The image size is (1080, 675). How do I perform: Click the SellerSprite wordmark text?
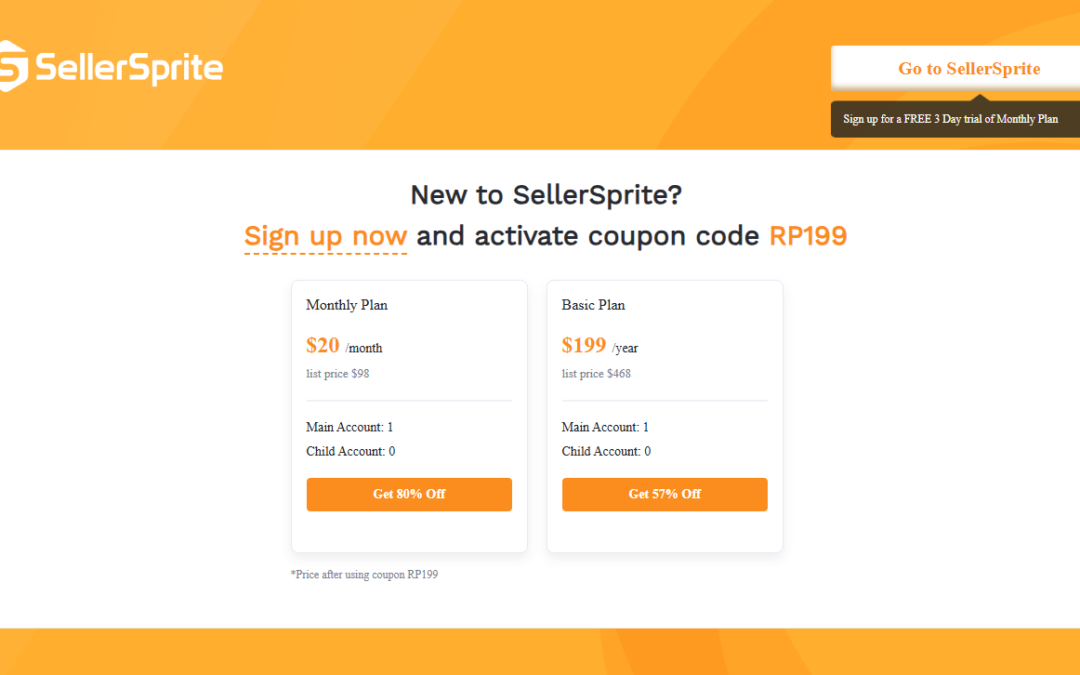click(x=129, y=67)
